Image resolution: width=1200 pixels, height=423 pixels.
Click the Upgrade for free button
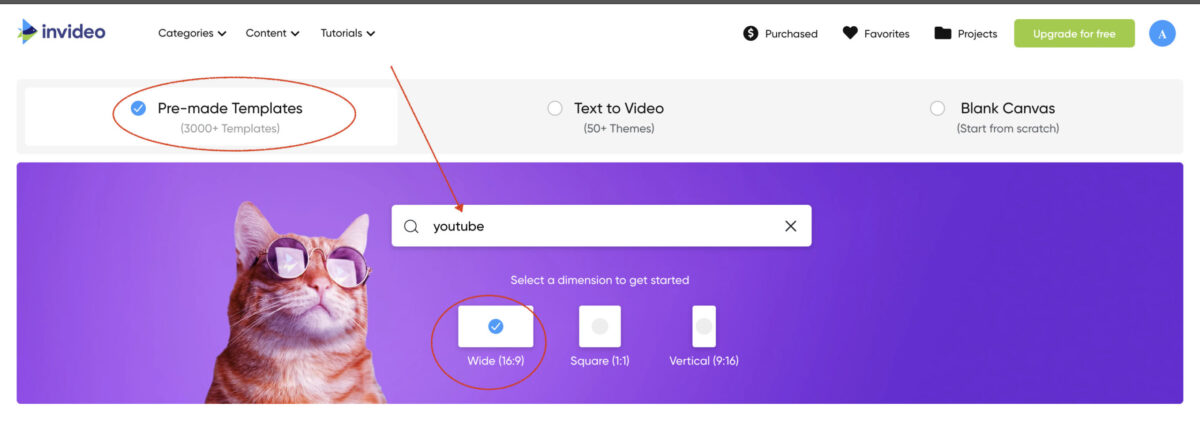click(x=1074, y=33)
